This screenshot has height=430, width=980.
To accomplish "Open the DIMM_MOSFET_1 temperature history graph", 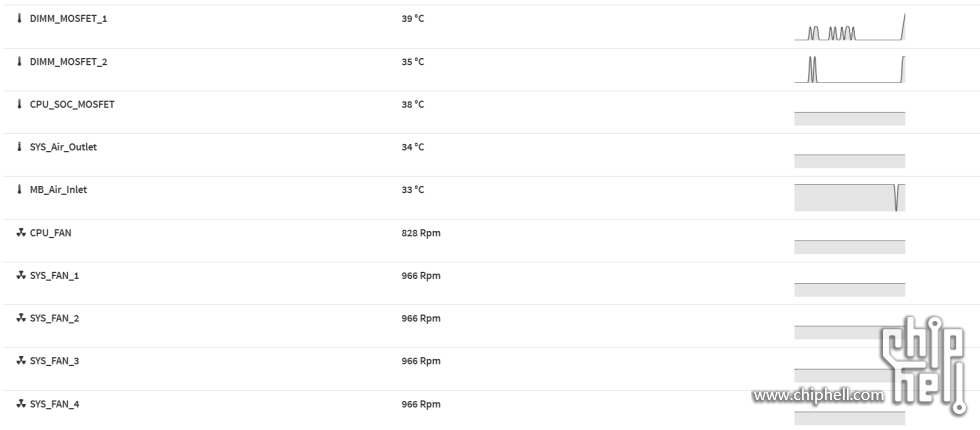I will 849,27.
